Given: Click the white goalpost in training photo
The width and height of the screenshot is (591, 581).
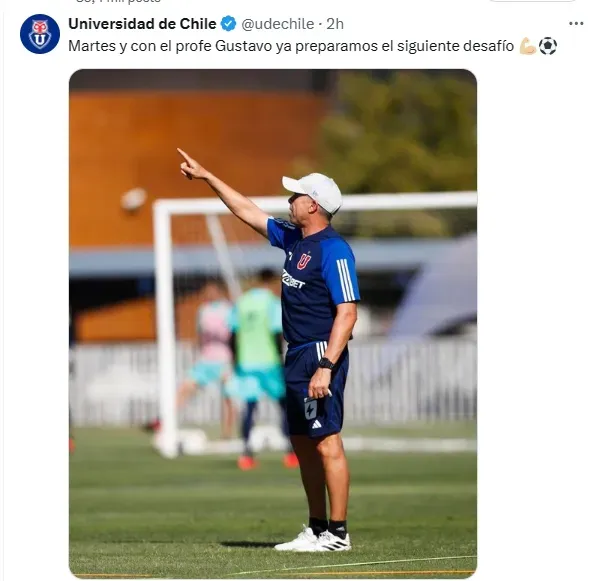Looking at the screenshot, I should point(165,327).
